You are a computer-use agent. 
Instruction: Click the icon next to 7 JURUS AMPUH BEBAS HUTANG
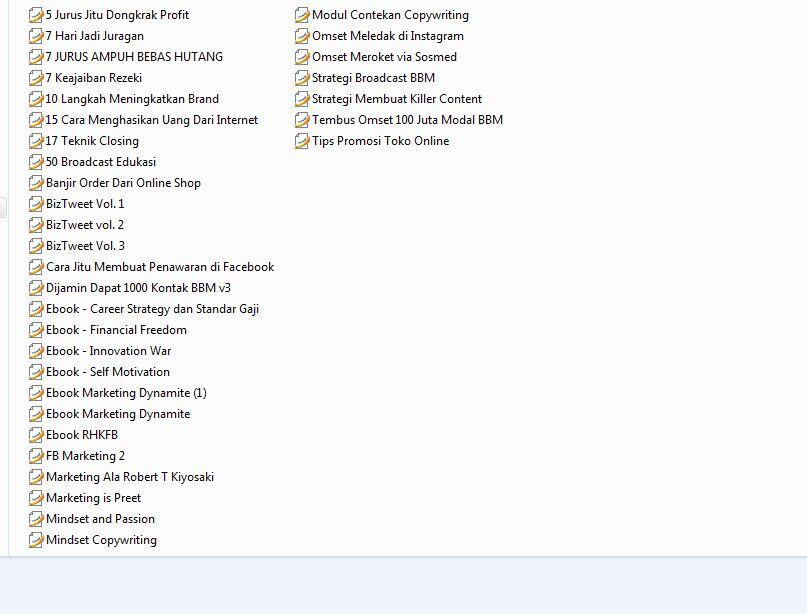pyautogui.click(x=36, y=57)
